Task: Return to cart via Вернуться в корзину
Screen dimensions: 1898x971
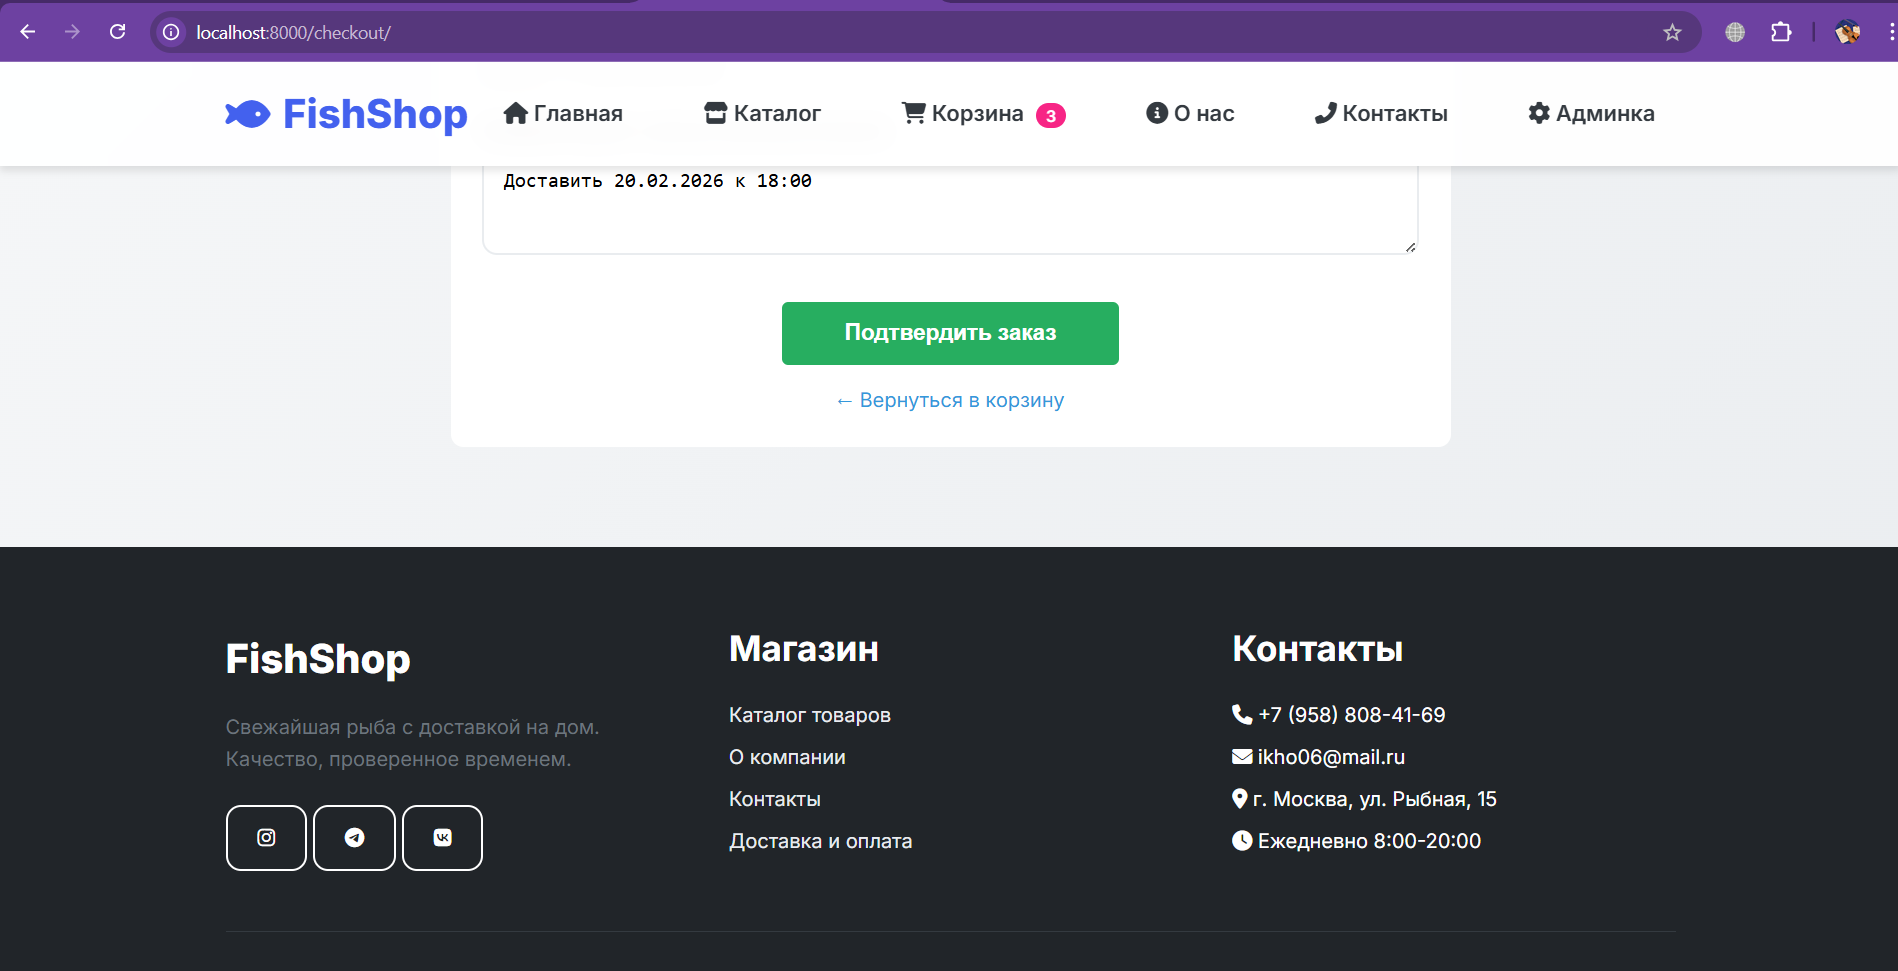Action: pyautogui.click(x=949, y=399)
